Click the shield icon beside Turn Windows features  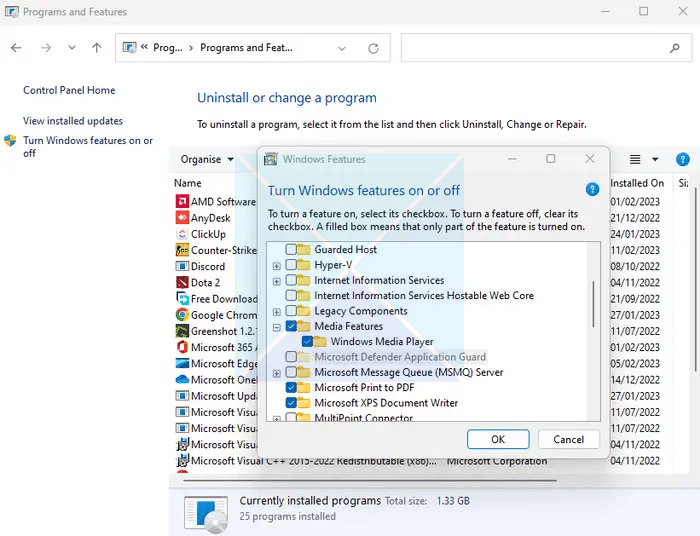click(x=10, y=141)
